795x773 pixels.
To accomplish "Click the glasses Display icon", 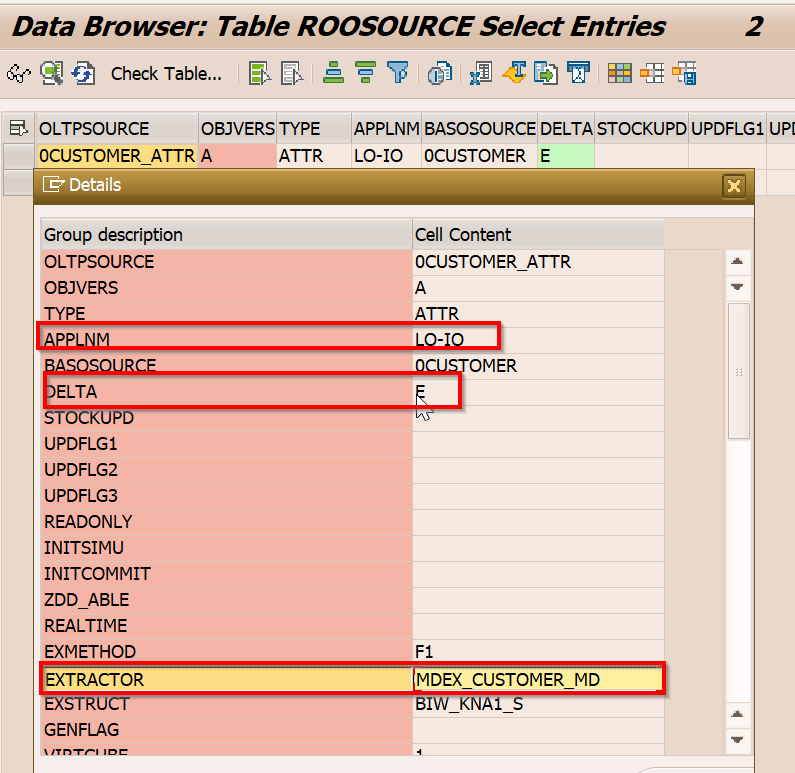I will (x=19, y=74).
